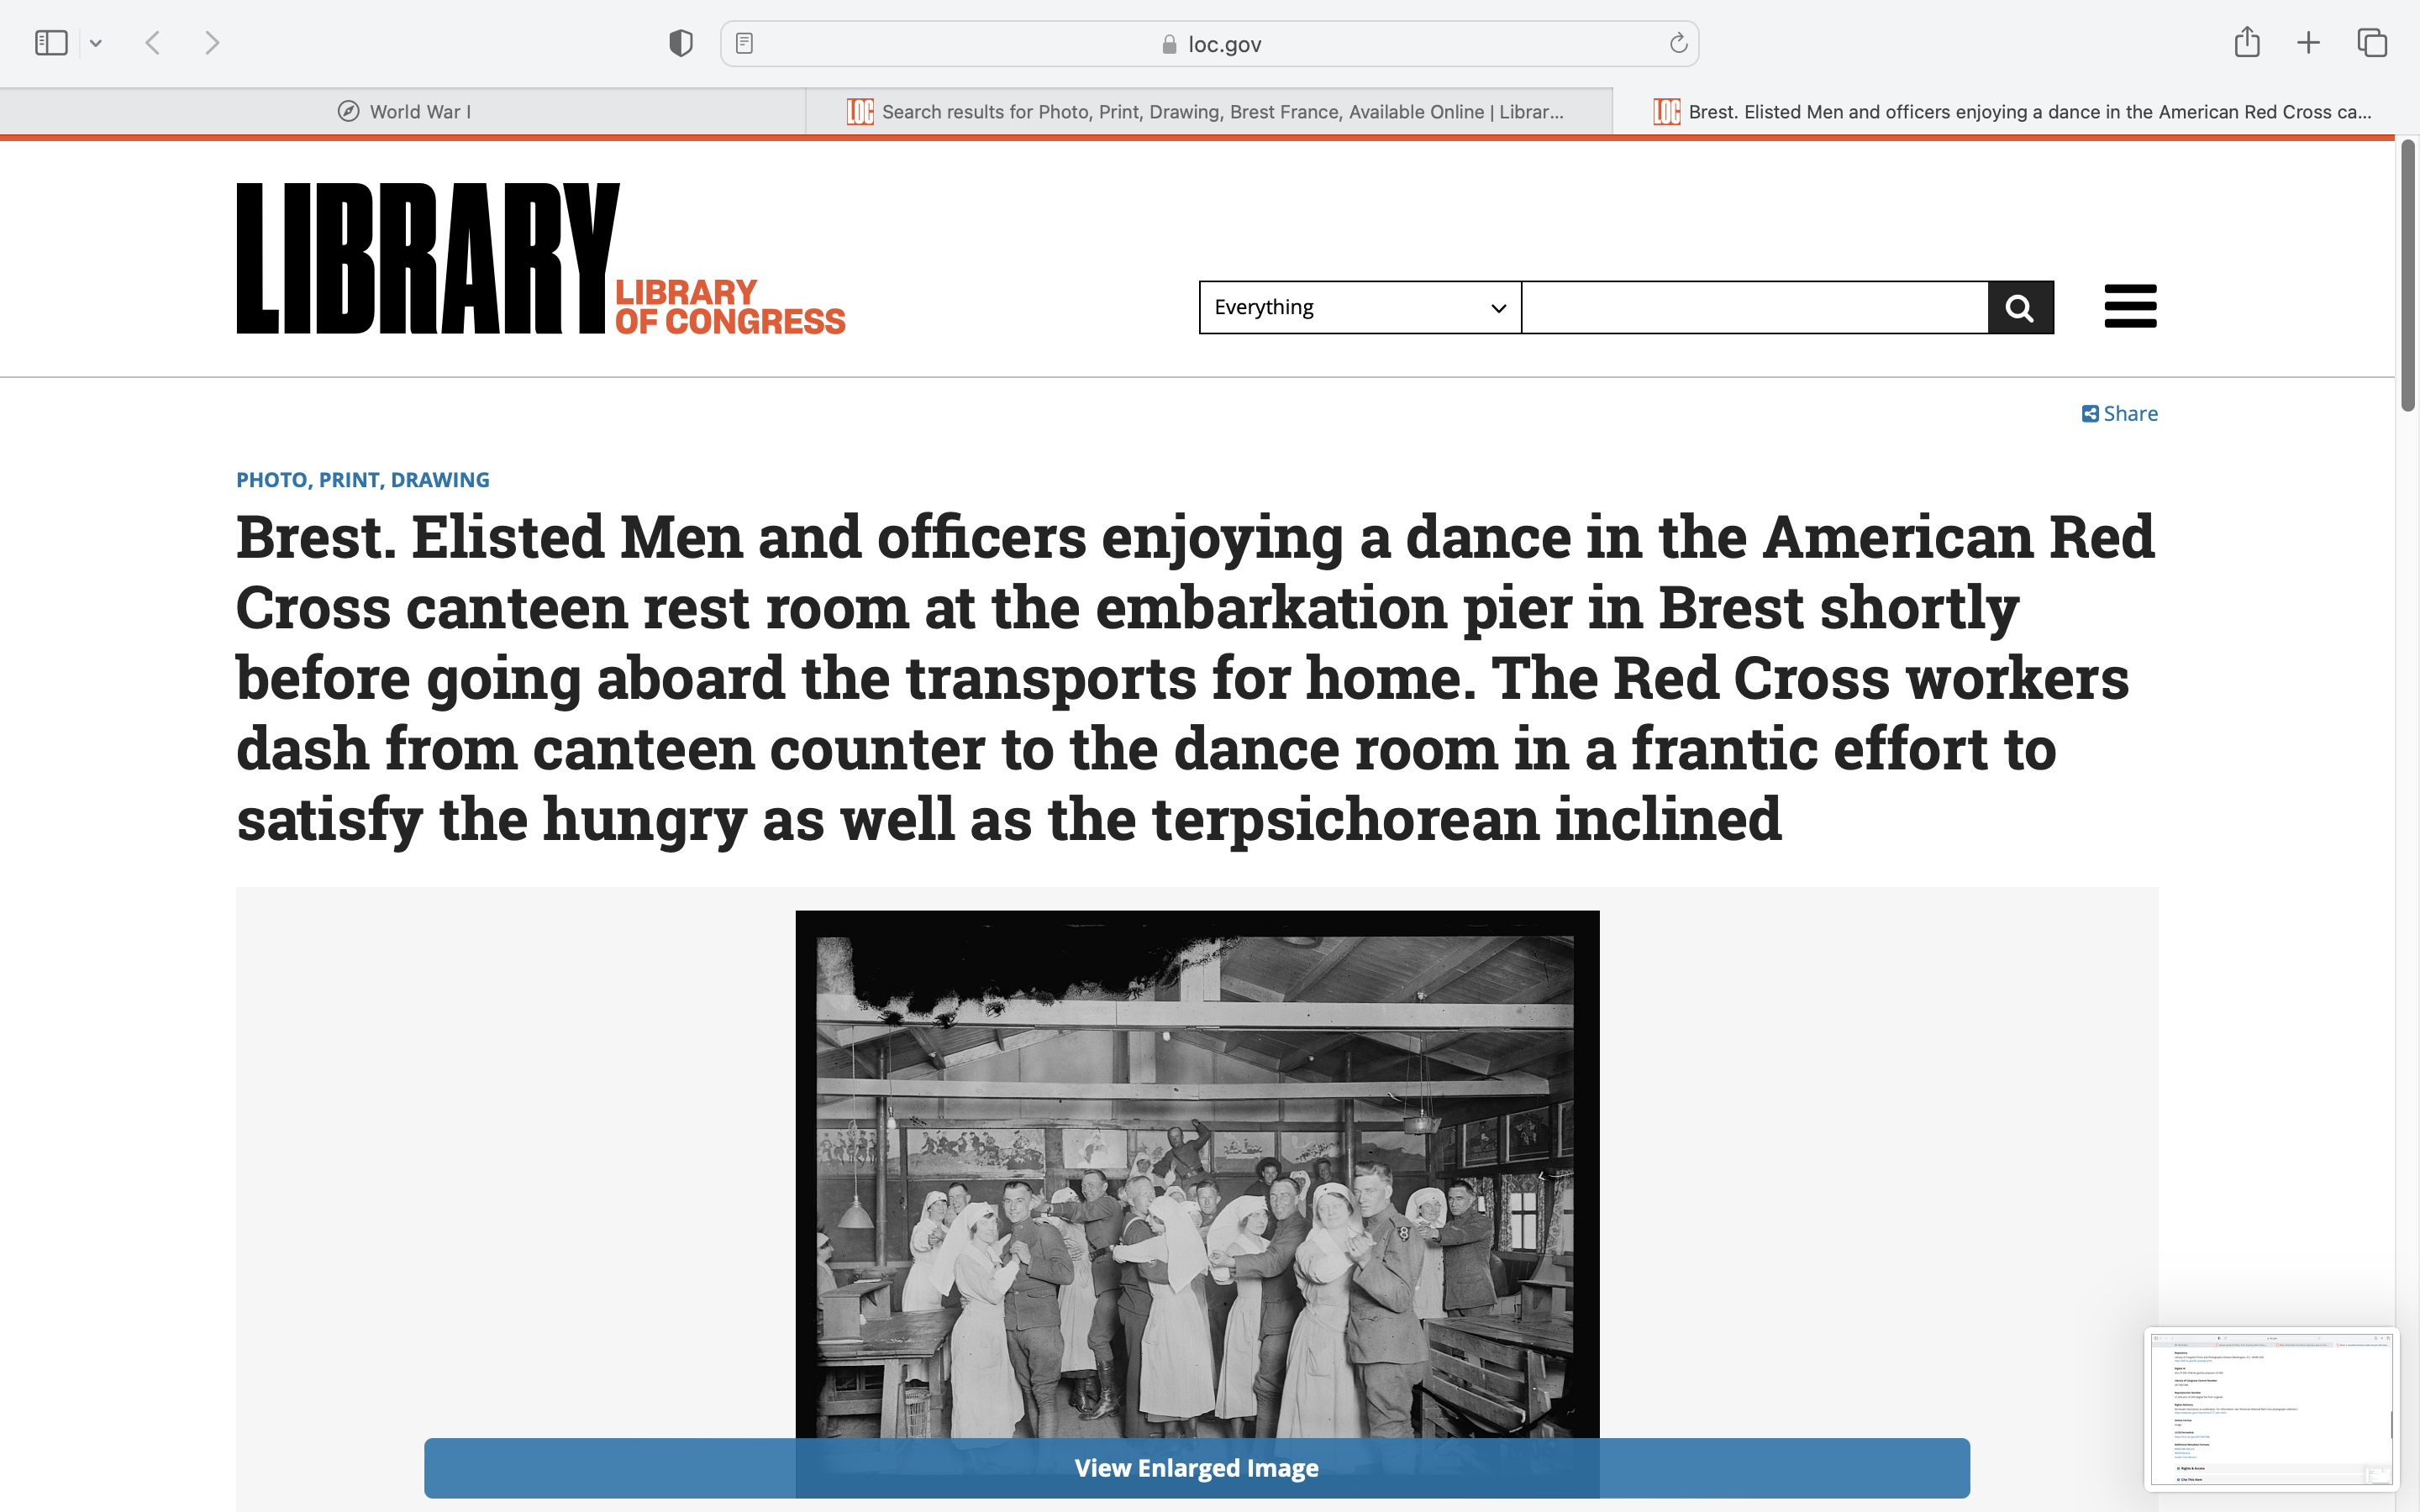Go back to previous page
The image size is (2420, 1512).
tap(153, 43)
